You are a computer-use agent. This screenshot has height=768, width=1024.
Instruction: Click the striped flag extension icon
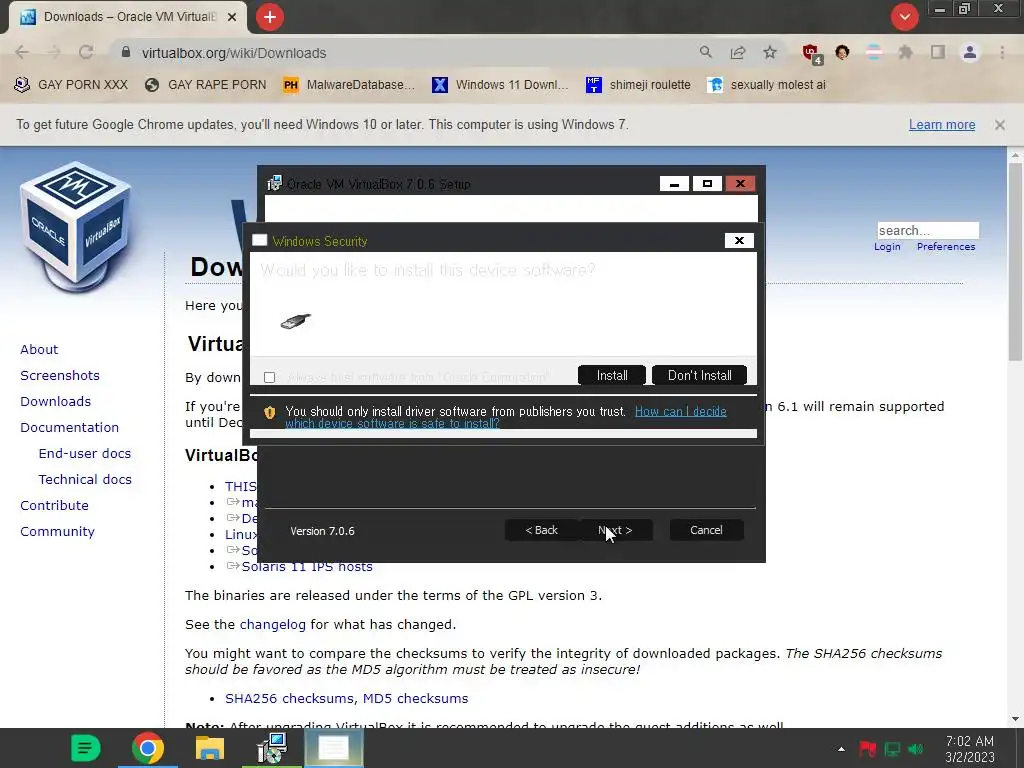coord(874,52)
